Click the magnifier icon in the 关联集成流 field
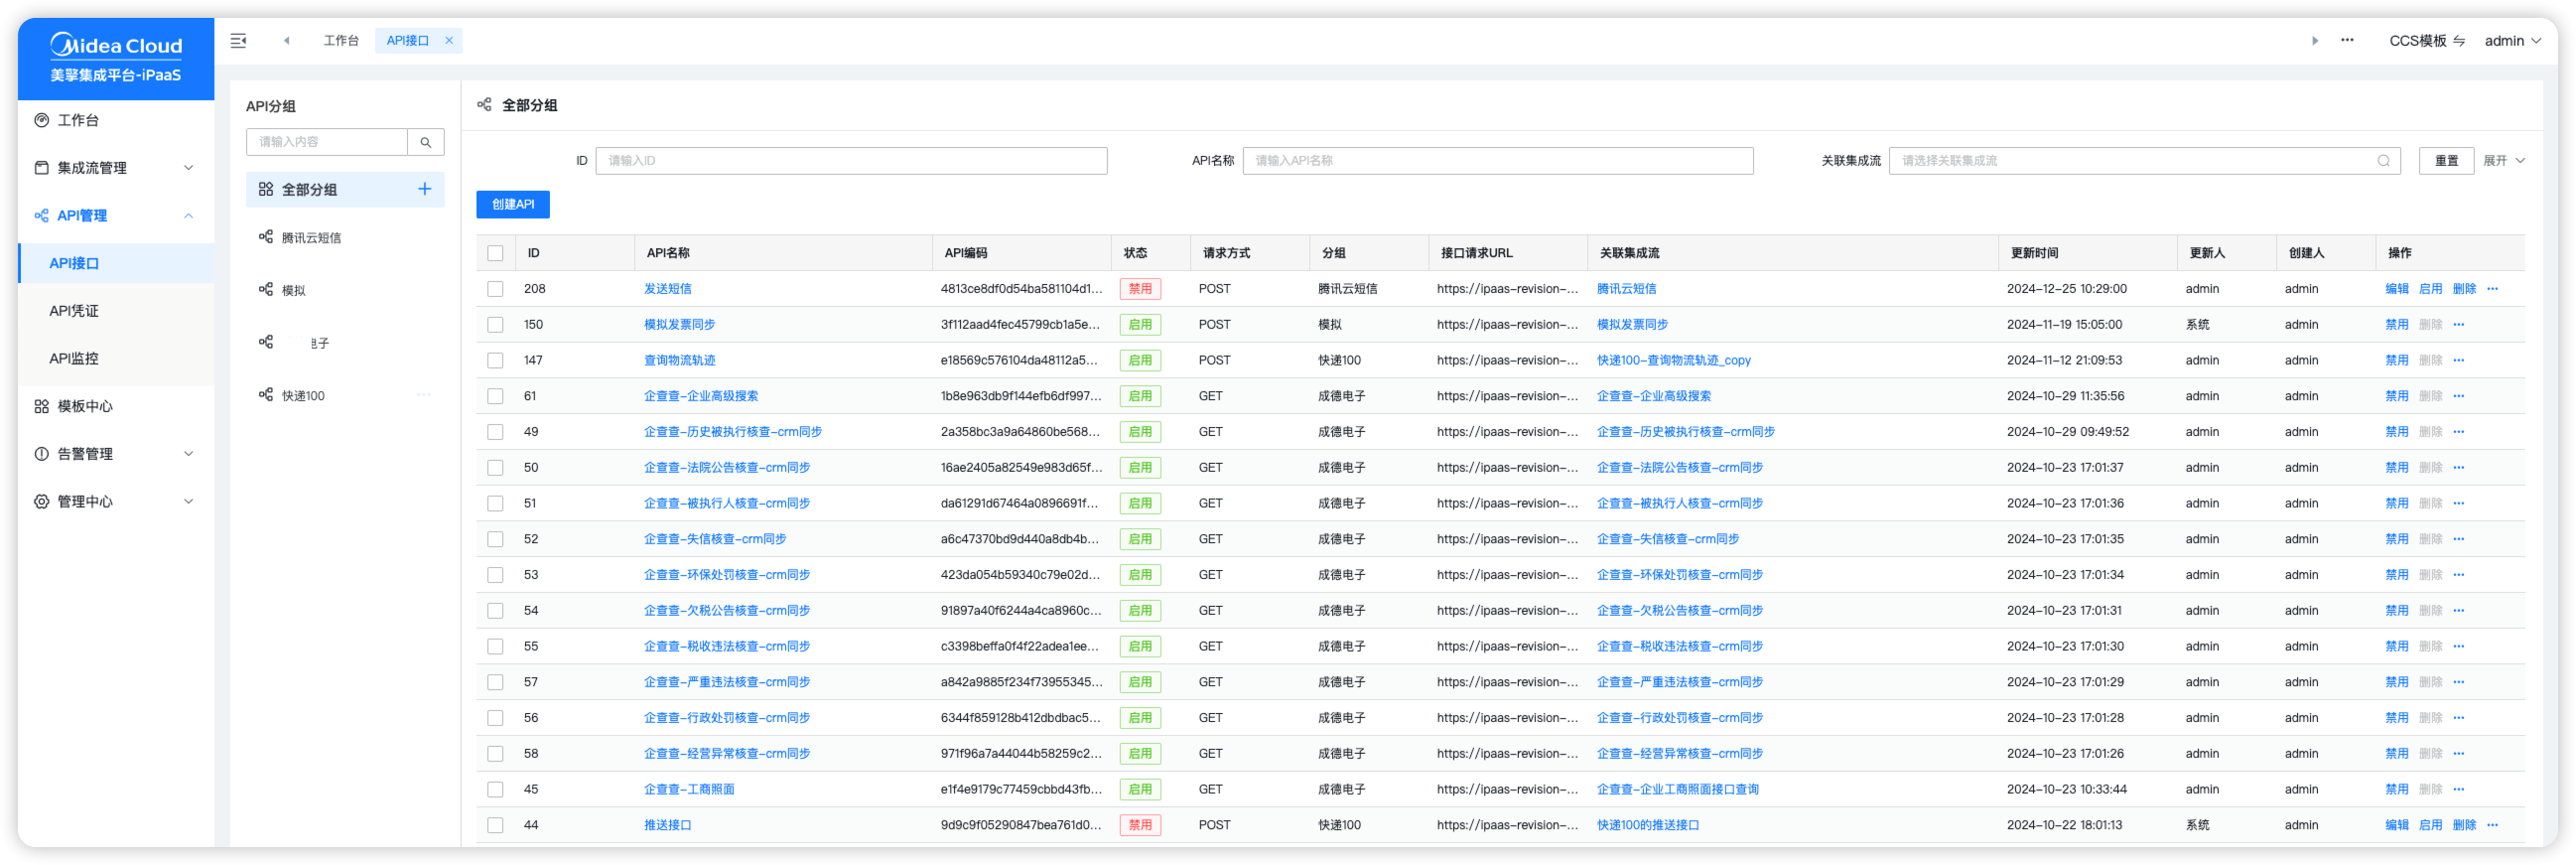The height and width of the screenshot is (865, 2576). (2383, 161)
